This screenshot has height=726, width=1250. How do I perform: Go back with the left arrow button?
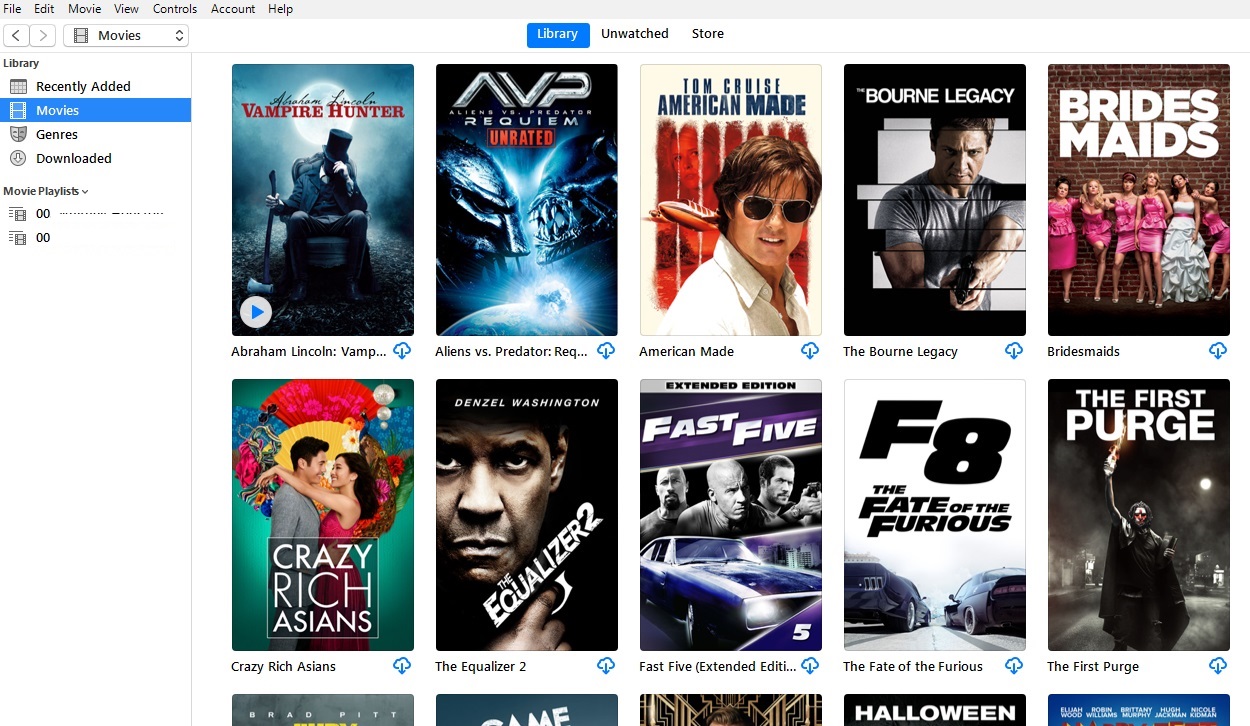(x=17, y=35)
